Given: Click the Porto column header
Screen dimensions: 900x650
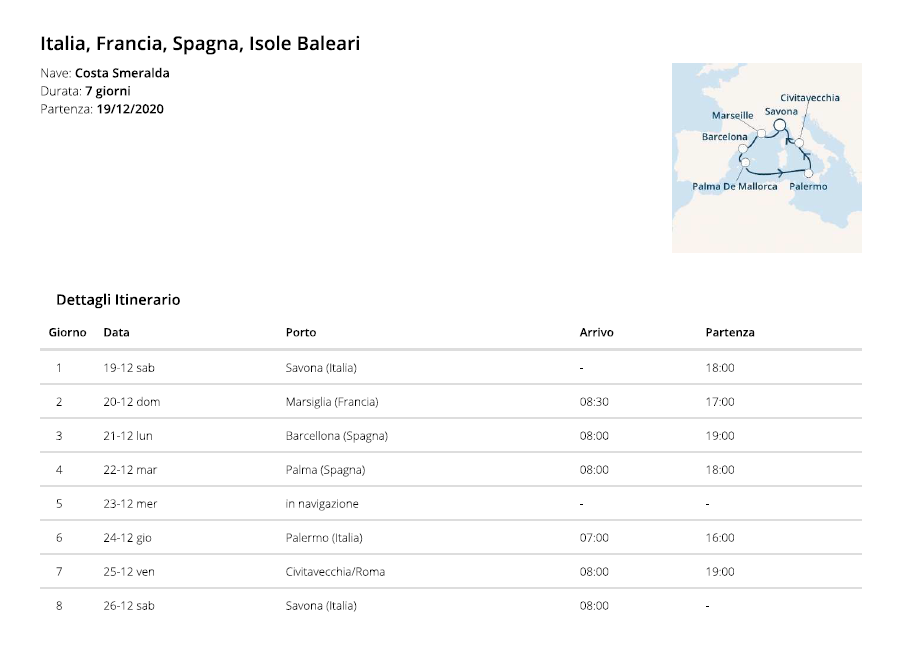Looking at the screenshot, I should coord(301,332).
